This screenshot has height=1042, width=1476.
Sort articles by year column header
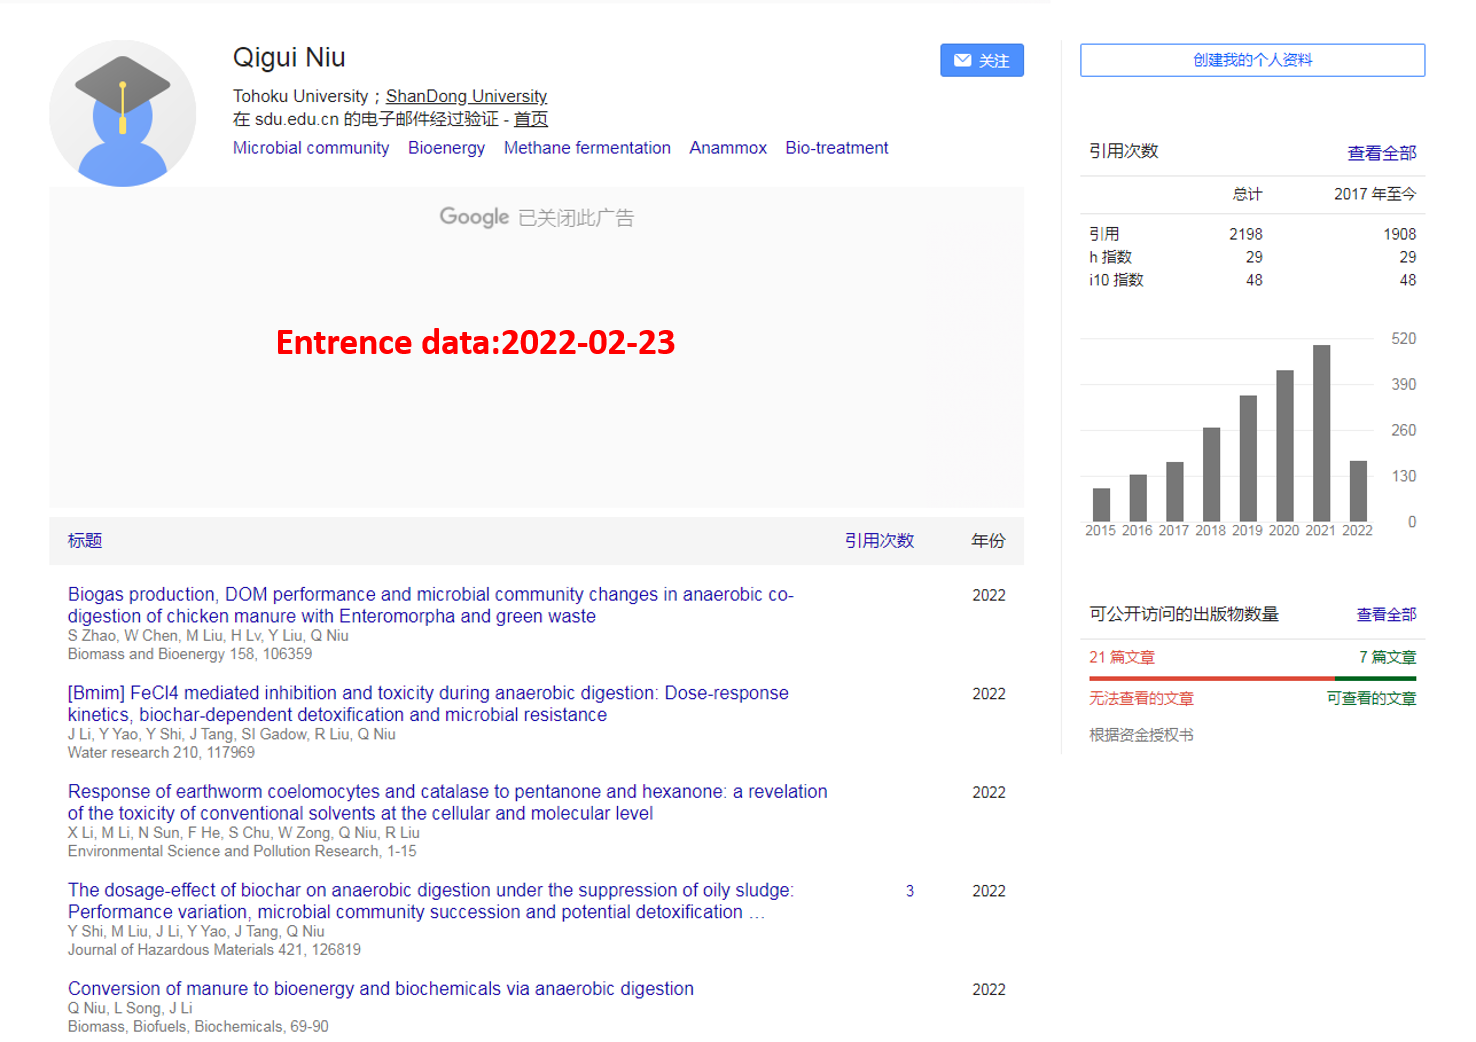987,540
